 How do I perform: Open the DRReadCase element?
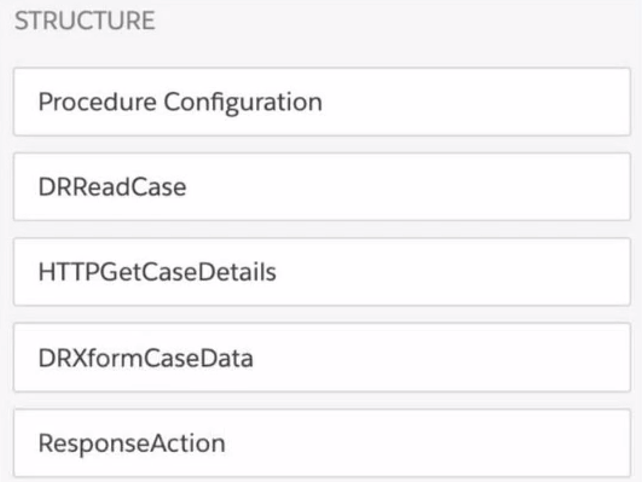click(321, 186)
